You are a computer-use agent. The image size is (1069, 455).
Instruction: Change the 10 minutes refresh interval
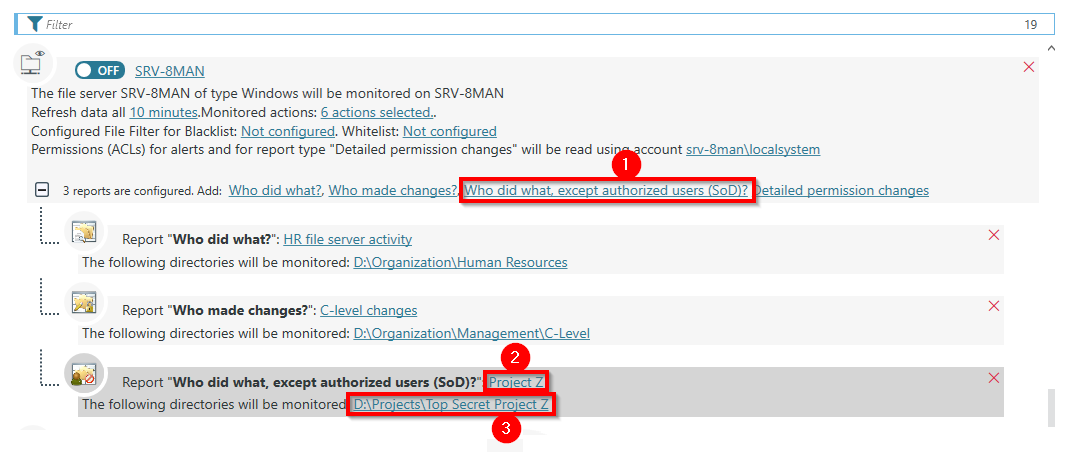[163, 112]
